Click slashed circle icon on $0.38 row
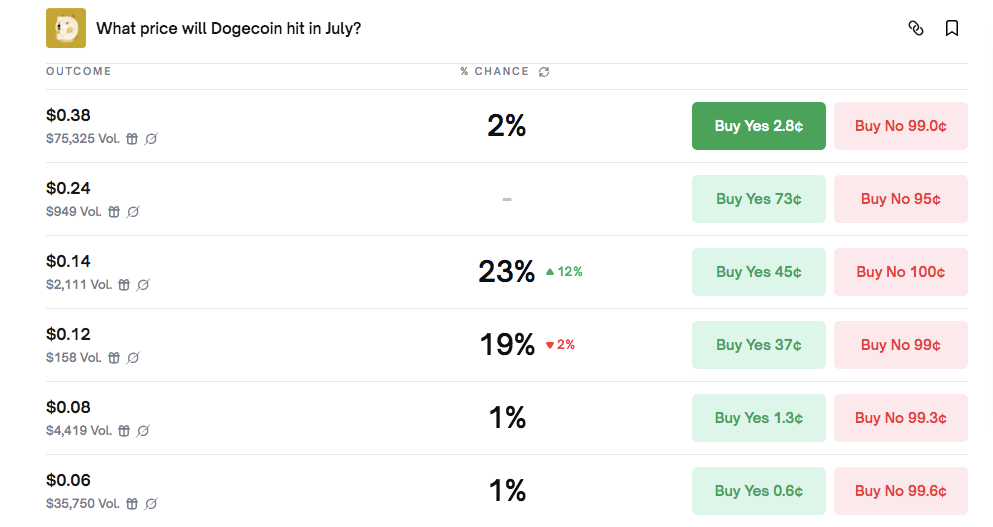993x527 pixels. tap(151, 139)
